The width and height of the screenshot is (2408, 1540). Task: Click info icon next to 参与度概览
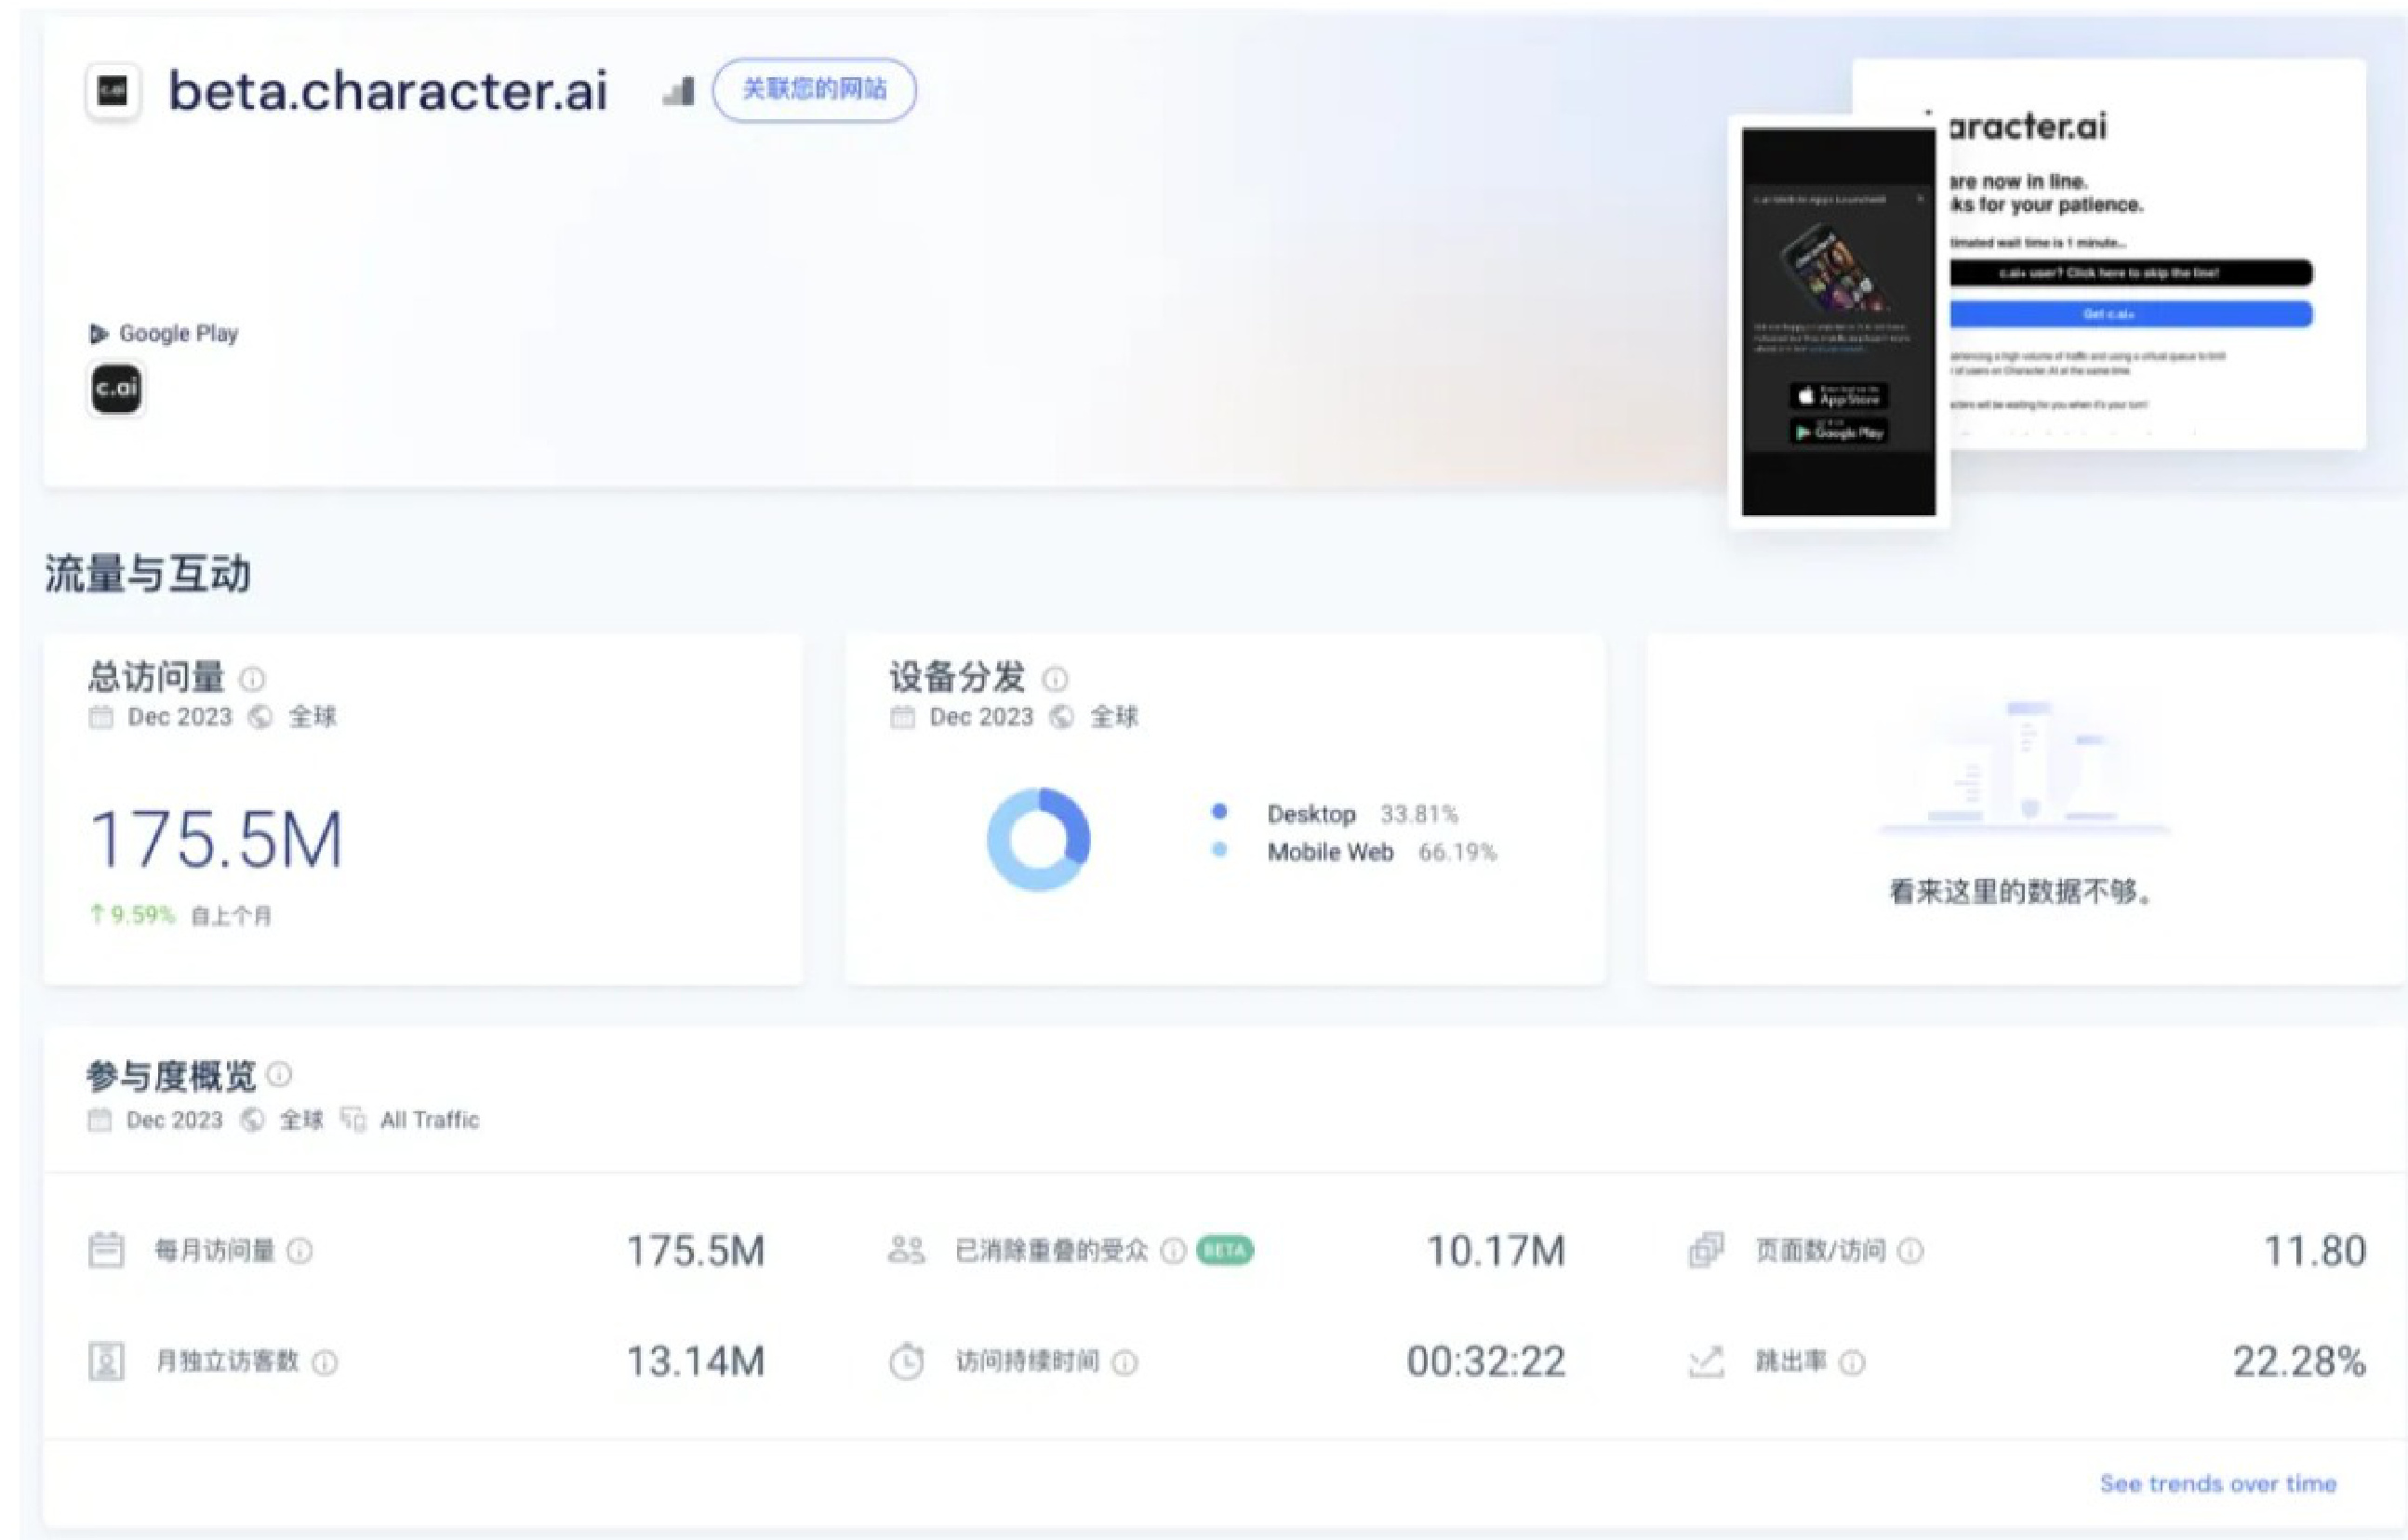tap(280, 1075)
